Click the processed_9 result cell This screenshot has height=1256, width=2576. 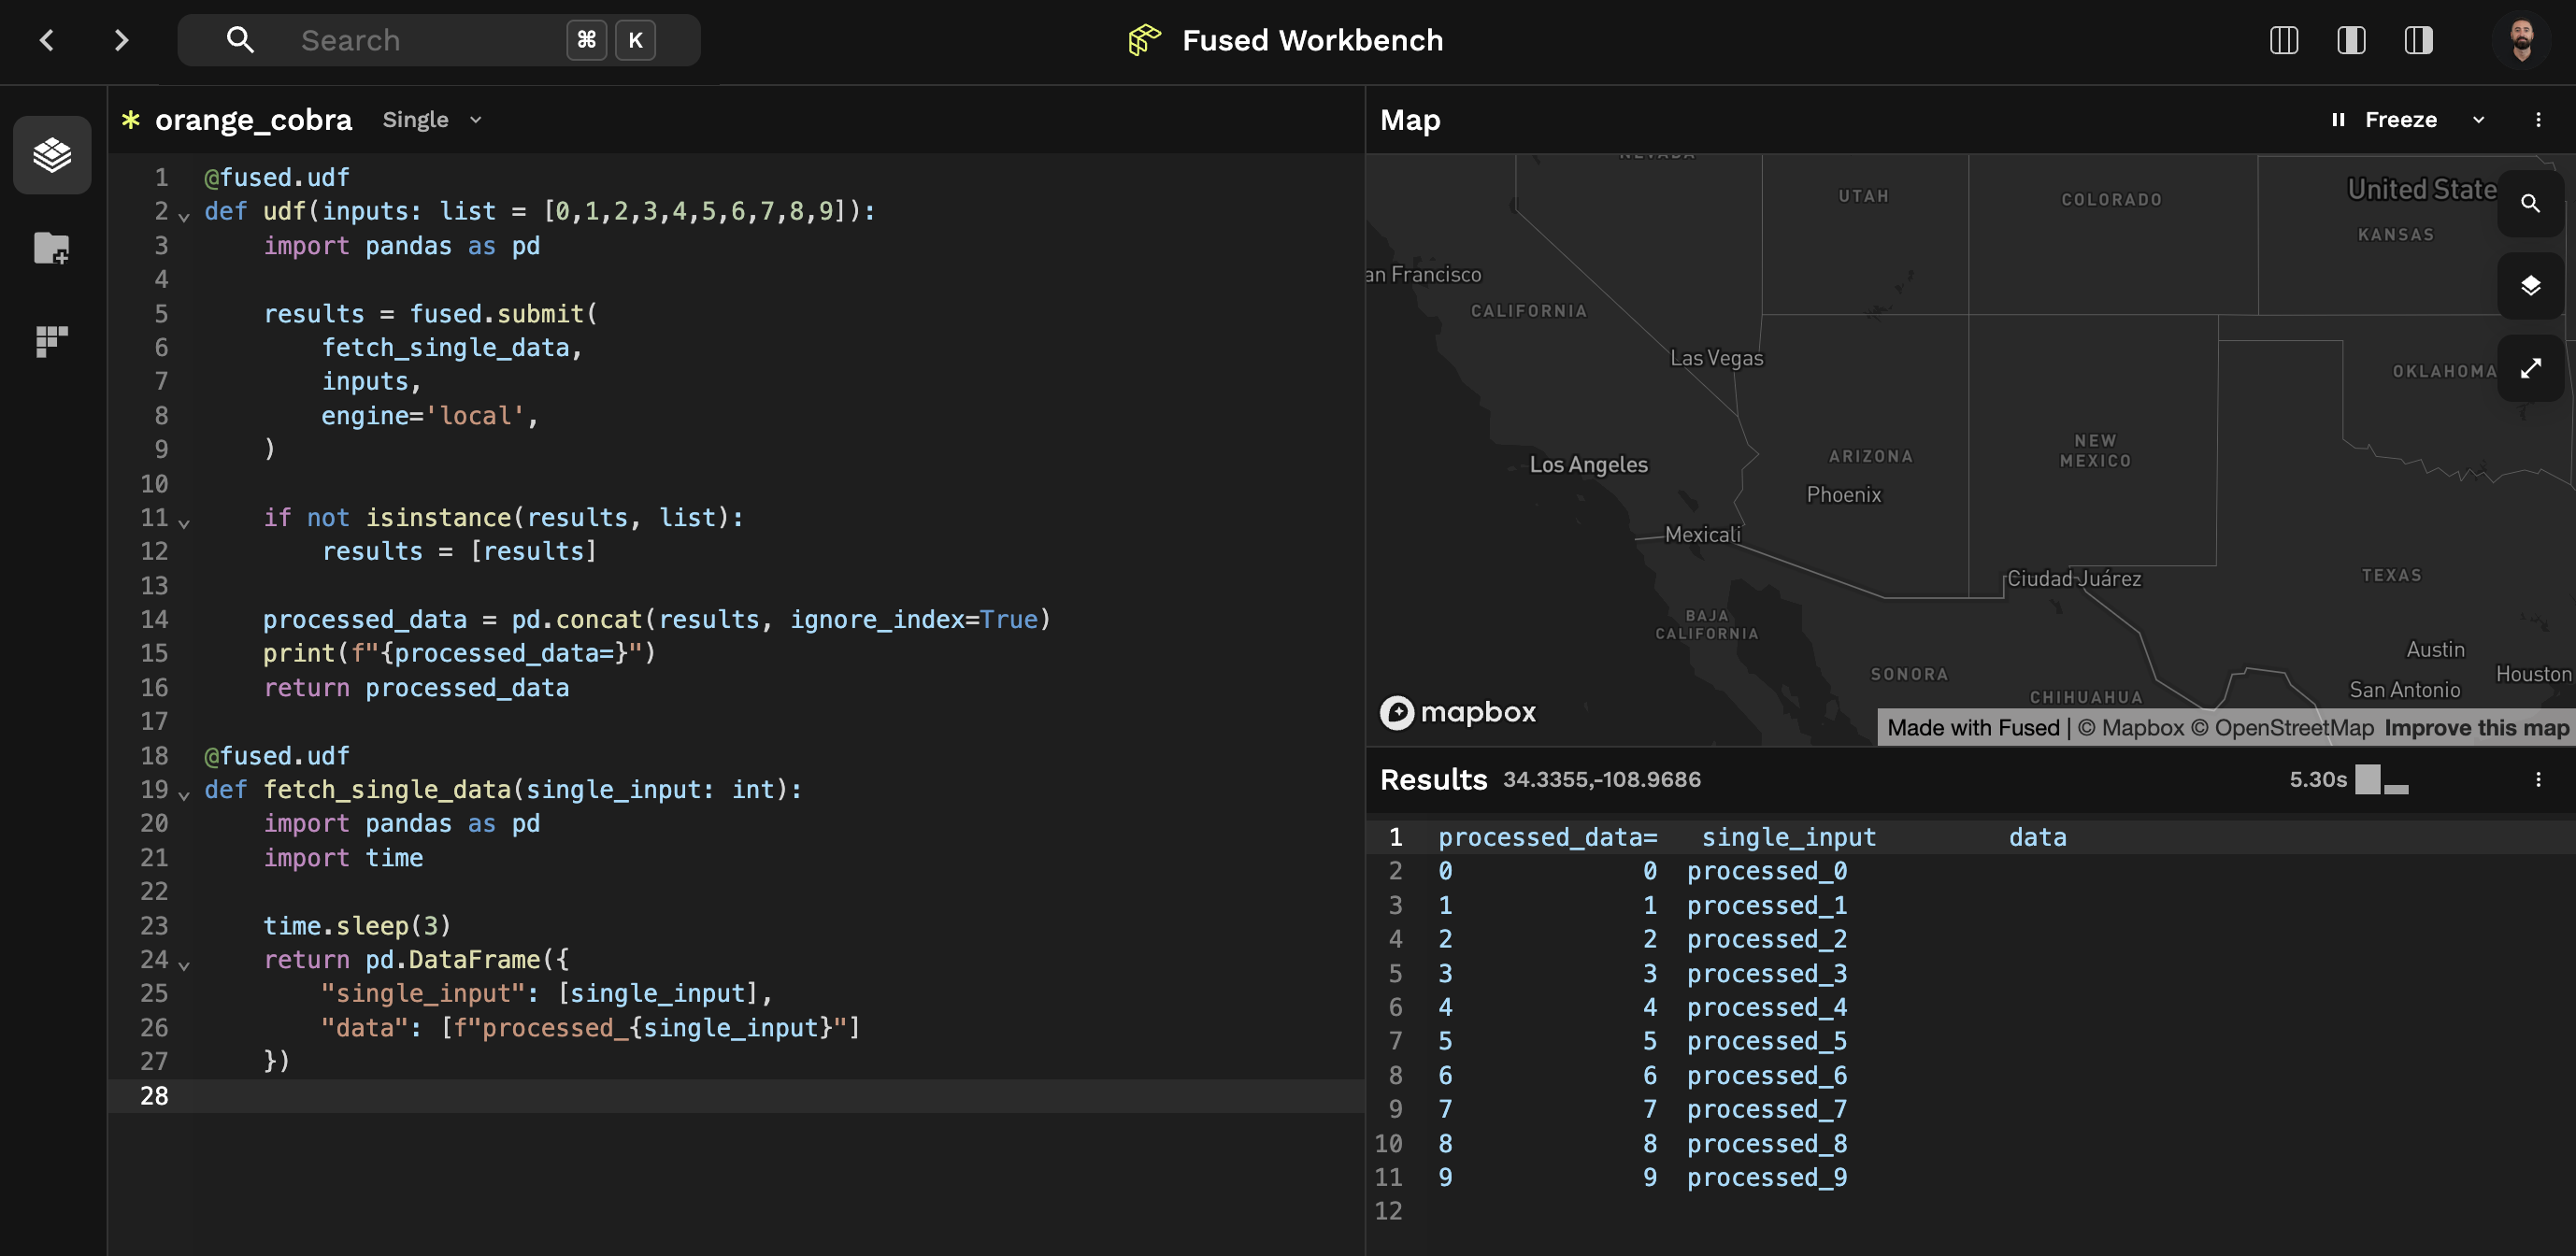(x=1767, y=1177)
